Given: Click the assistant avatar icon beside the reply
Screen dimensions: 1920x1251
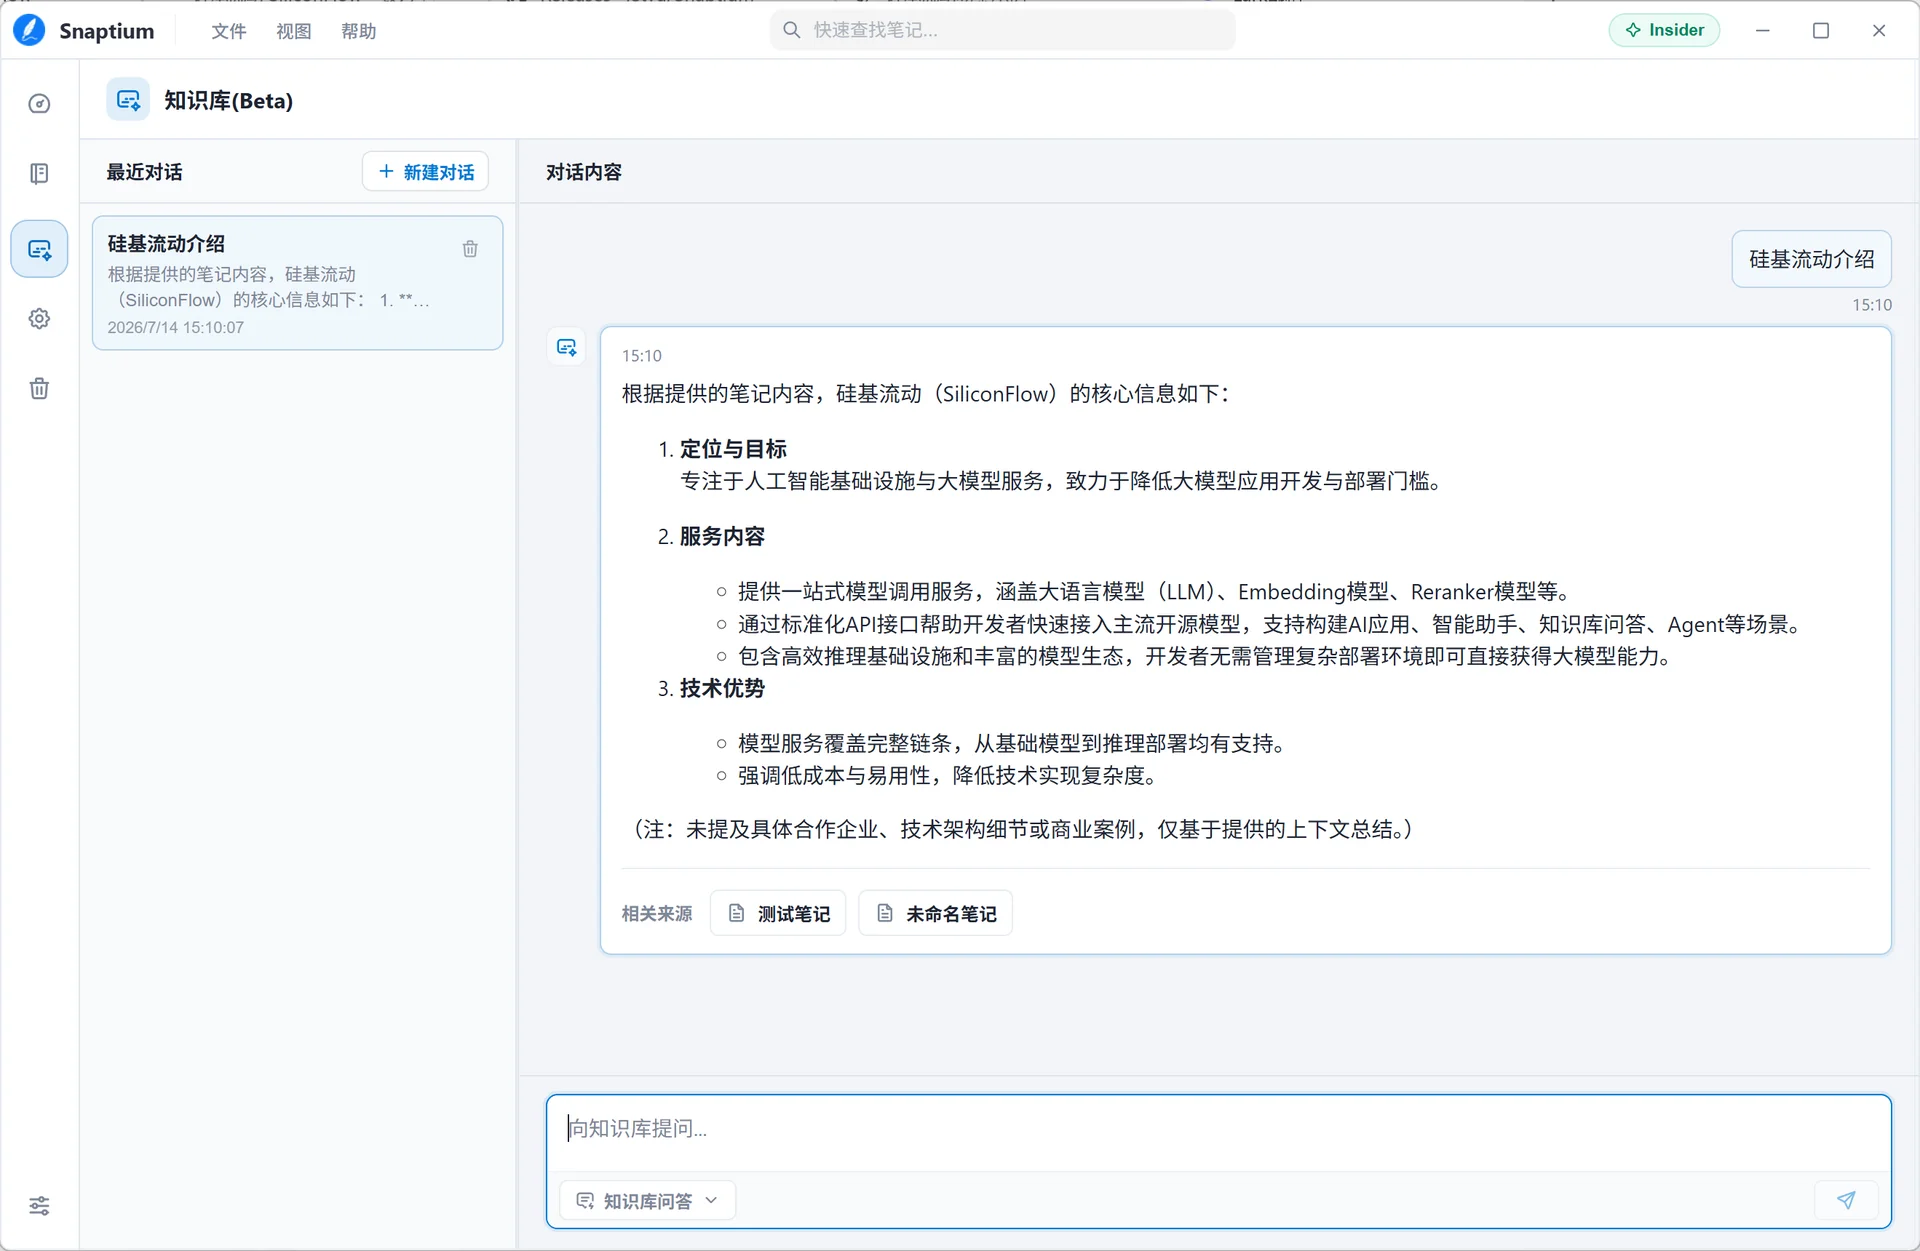Looking at the screenshot, I should 567,348.
